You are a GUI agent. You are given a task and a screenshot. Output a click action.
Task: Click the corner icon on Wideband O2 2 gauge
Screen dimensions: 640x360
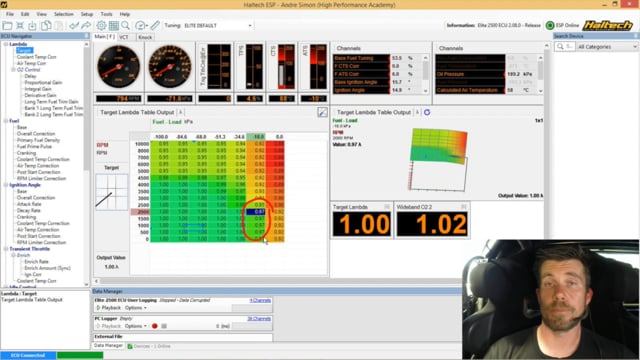tap(464, 207)
